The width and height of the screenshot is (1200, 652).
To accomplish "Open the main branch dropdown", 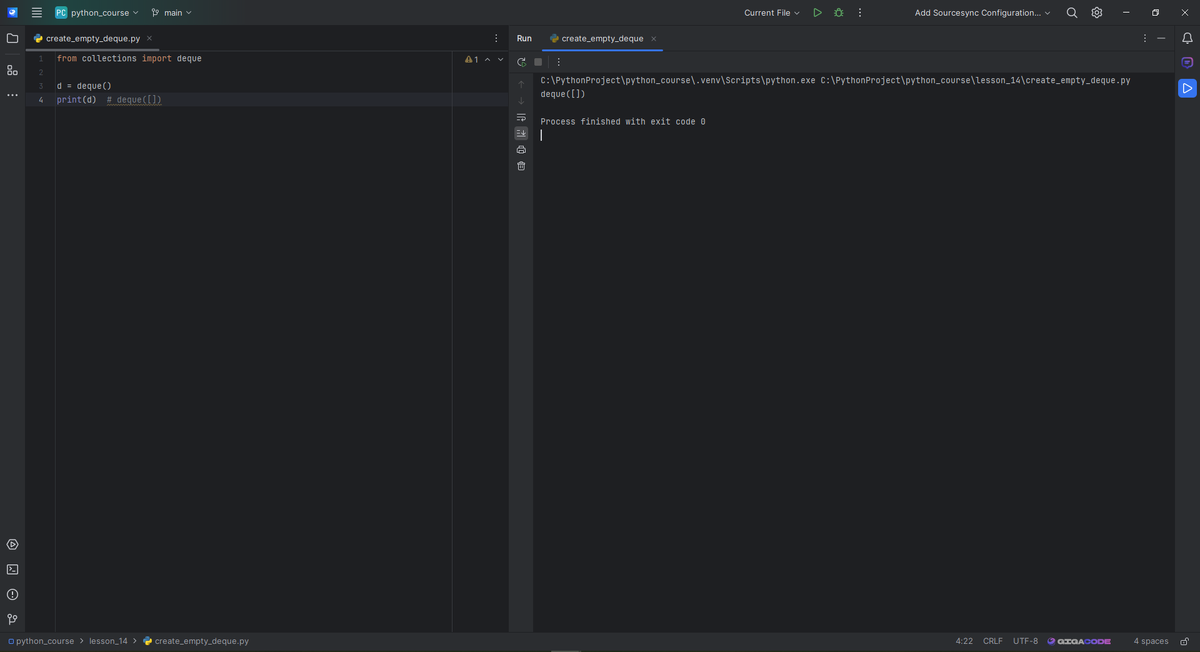I will [x=171, y=12].
